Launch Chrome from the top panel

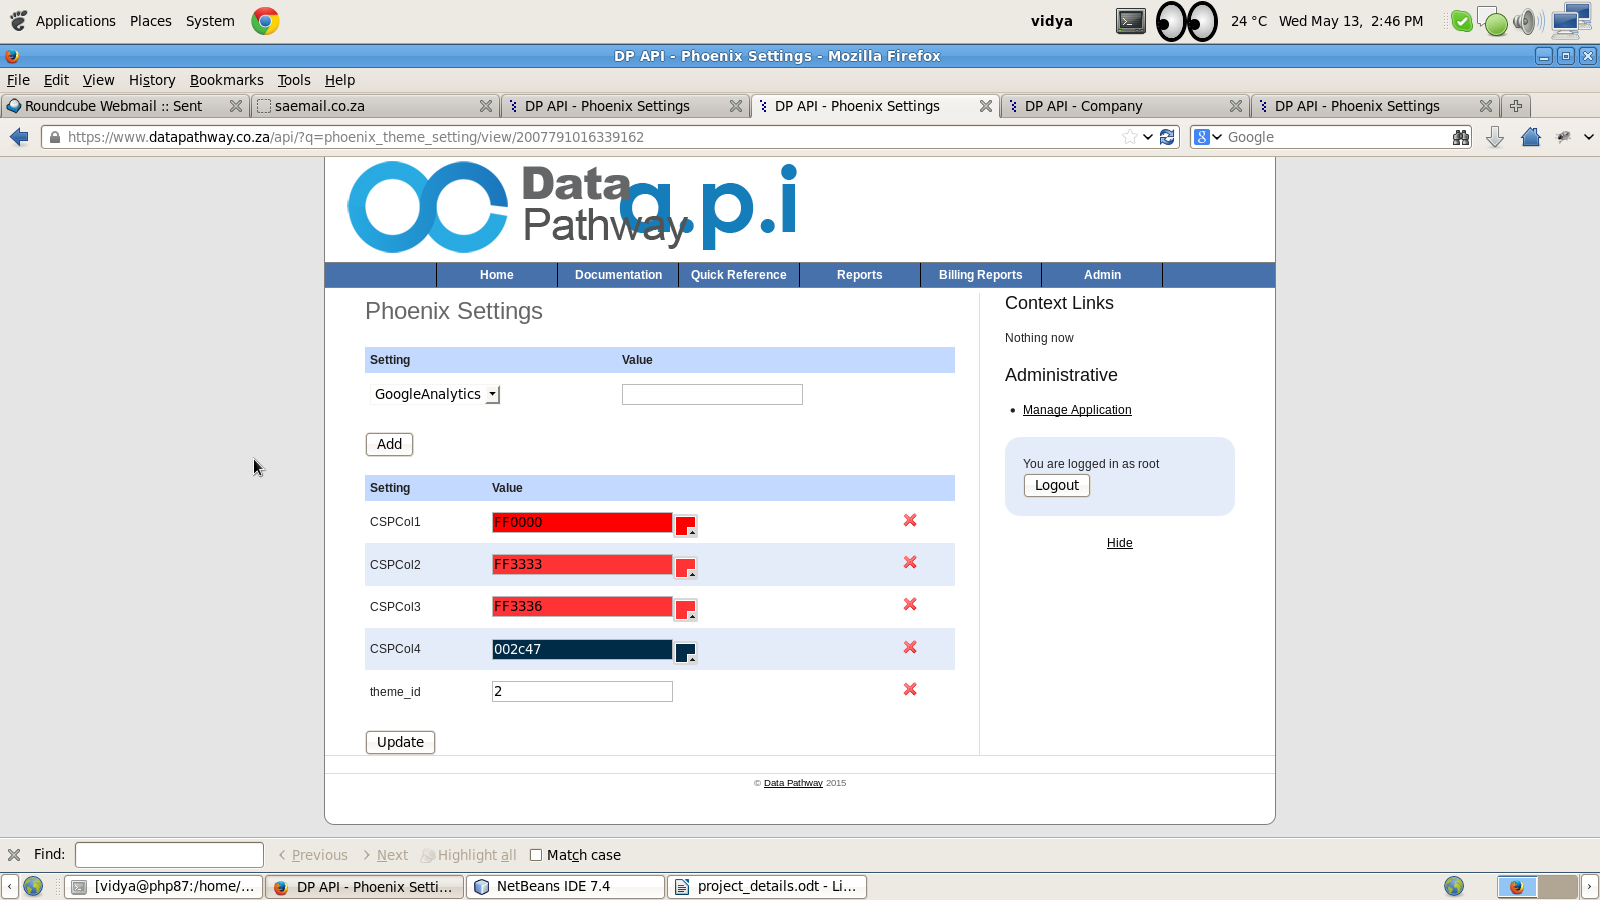265,21
